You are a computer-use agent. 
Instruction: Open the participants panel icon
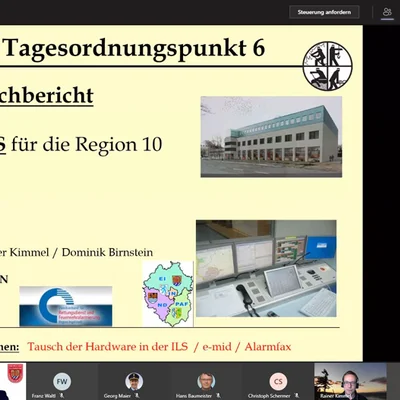[x=387, y=12]
